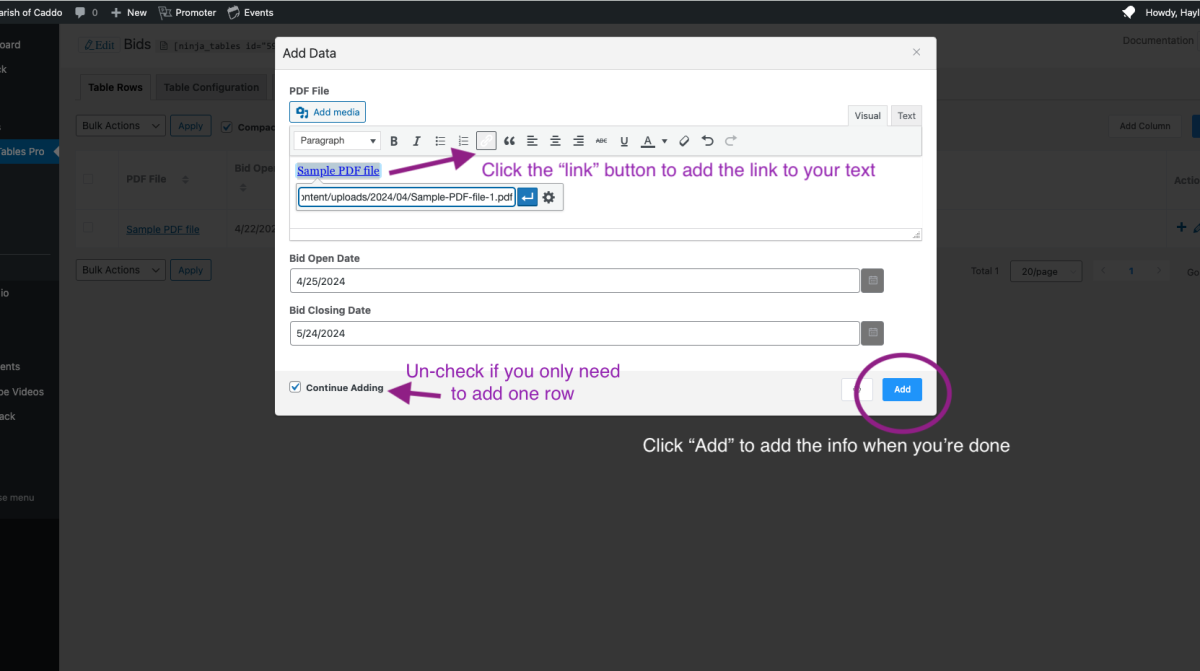Toggle bold formatting in editor
The image size is (1200, 671).
pos(394,141)
